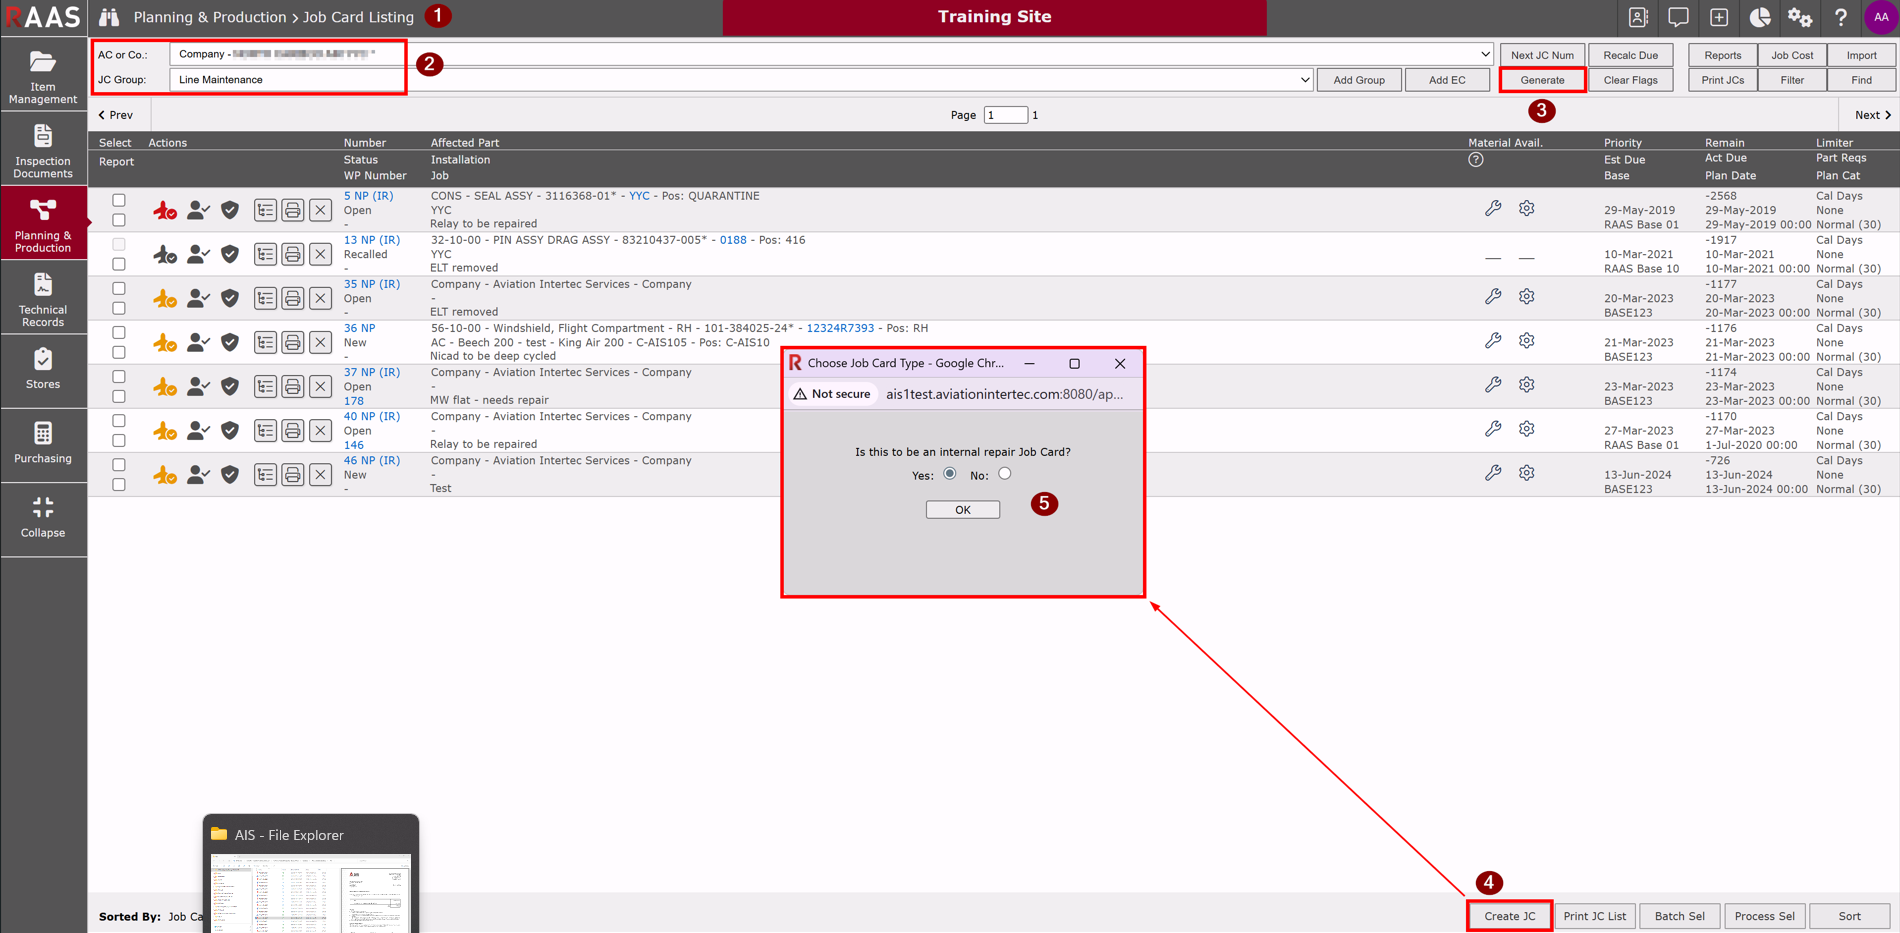
Task: Click gear icon for job card 35 NP (IR)
Action: click(x=1527, y=296)
